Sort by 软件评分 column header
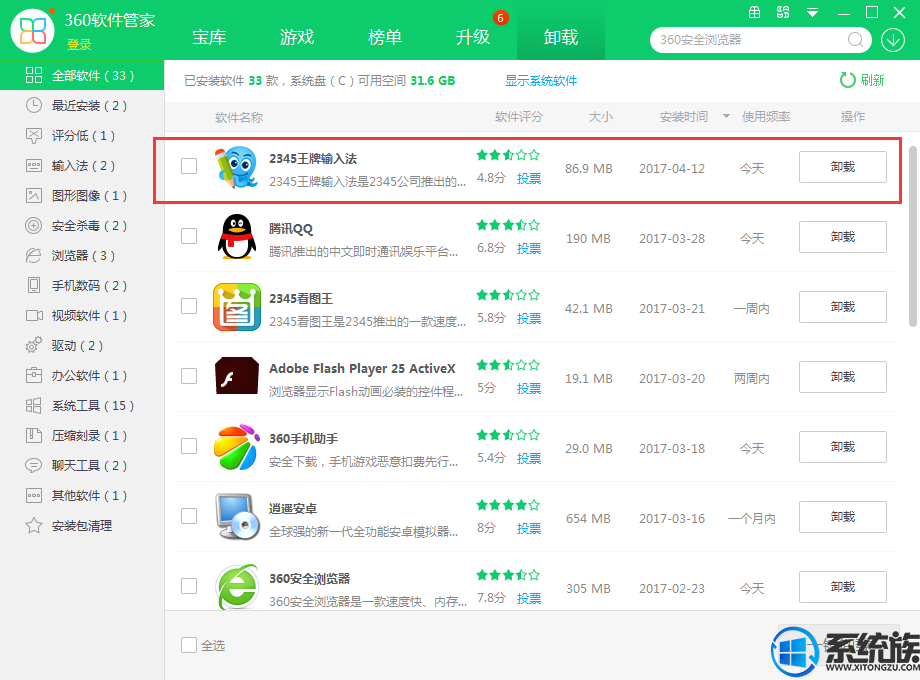Image resolution: width=920 pixels, height=680 pixels. coord(519,116)
